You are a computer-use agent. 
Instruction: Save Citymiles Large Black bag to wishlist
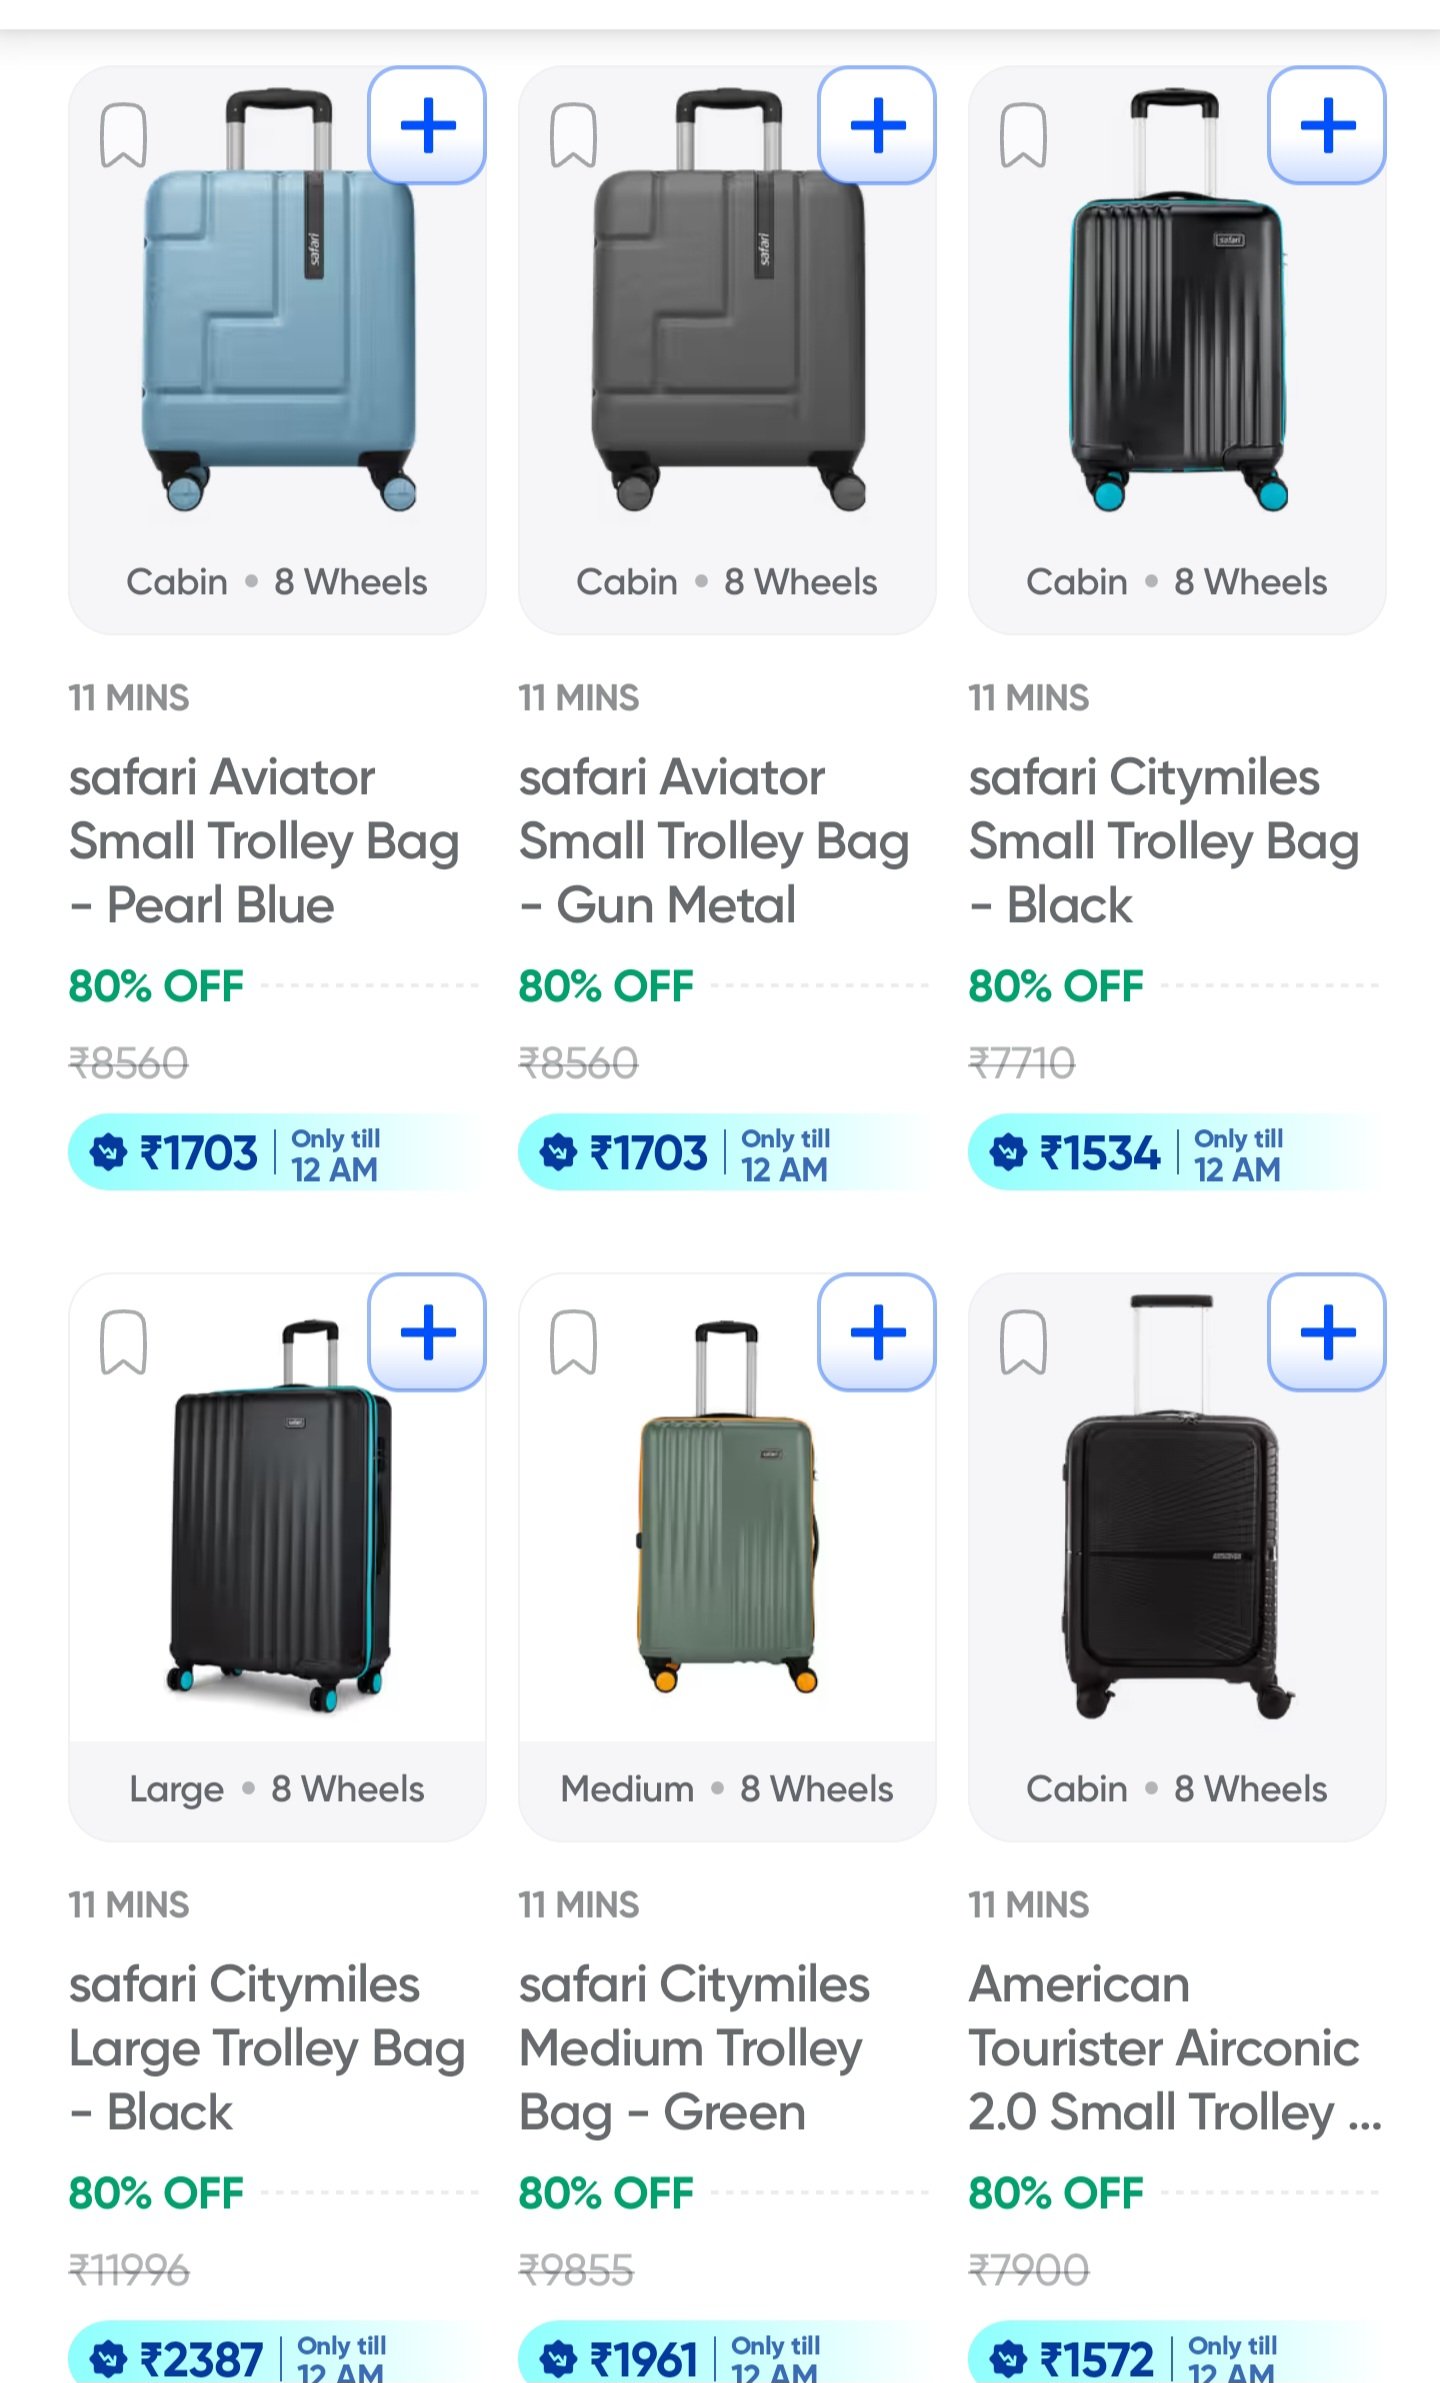123,1342
